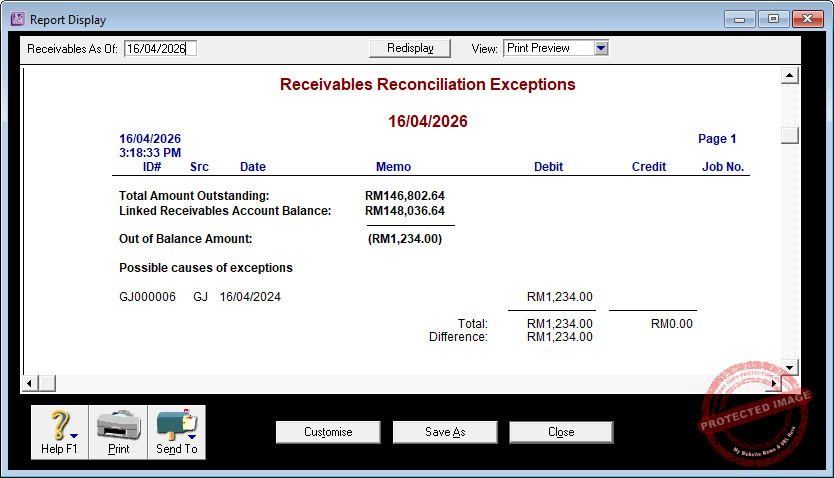
Task: Click the 16/04/2024 entry date
Action: click(250, 297)
